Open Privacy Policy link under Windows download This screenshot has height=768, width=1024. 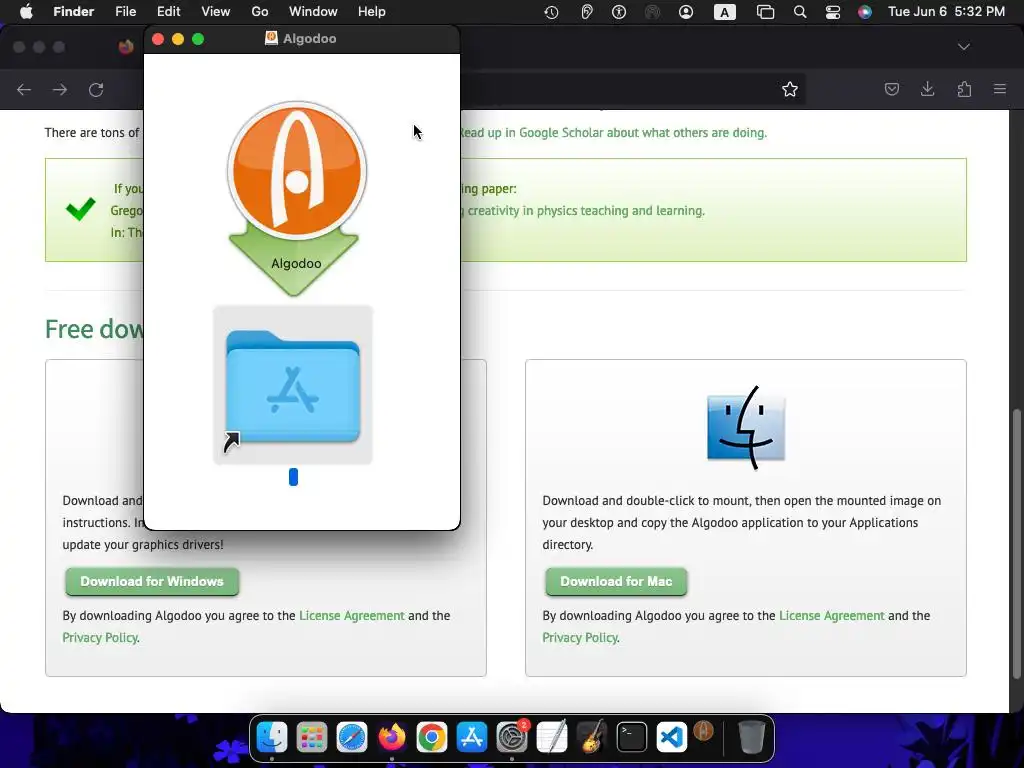coord(100,637)
